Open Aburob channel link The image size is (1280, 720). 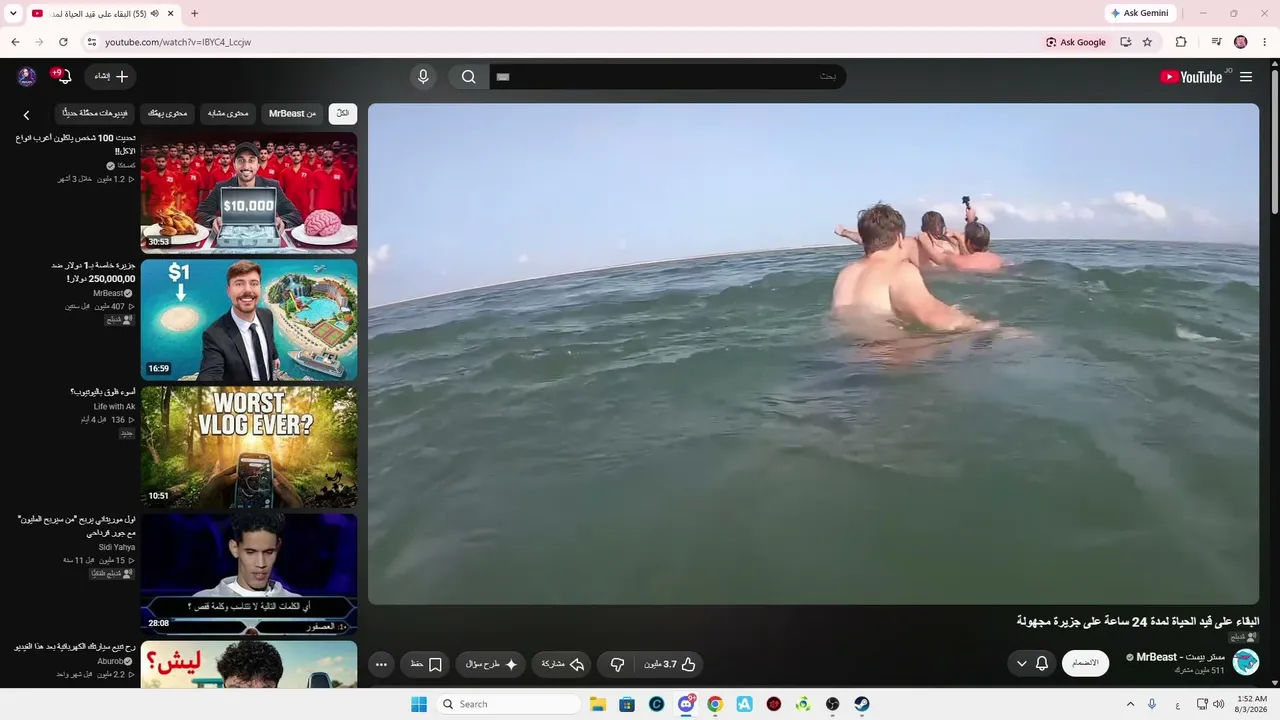click(x=113, y=661)
